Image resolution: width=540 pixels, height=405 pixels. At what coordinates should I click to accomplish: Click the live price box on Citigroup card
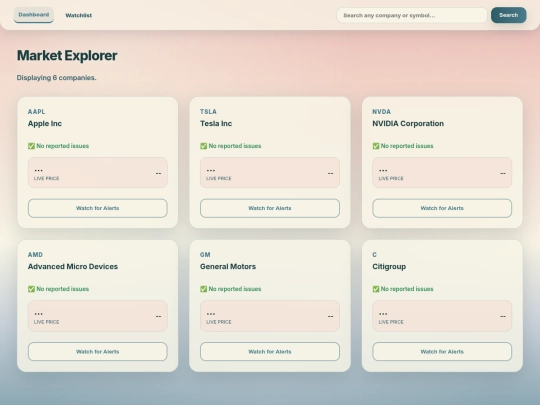tap(442, 316)
